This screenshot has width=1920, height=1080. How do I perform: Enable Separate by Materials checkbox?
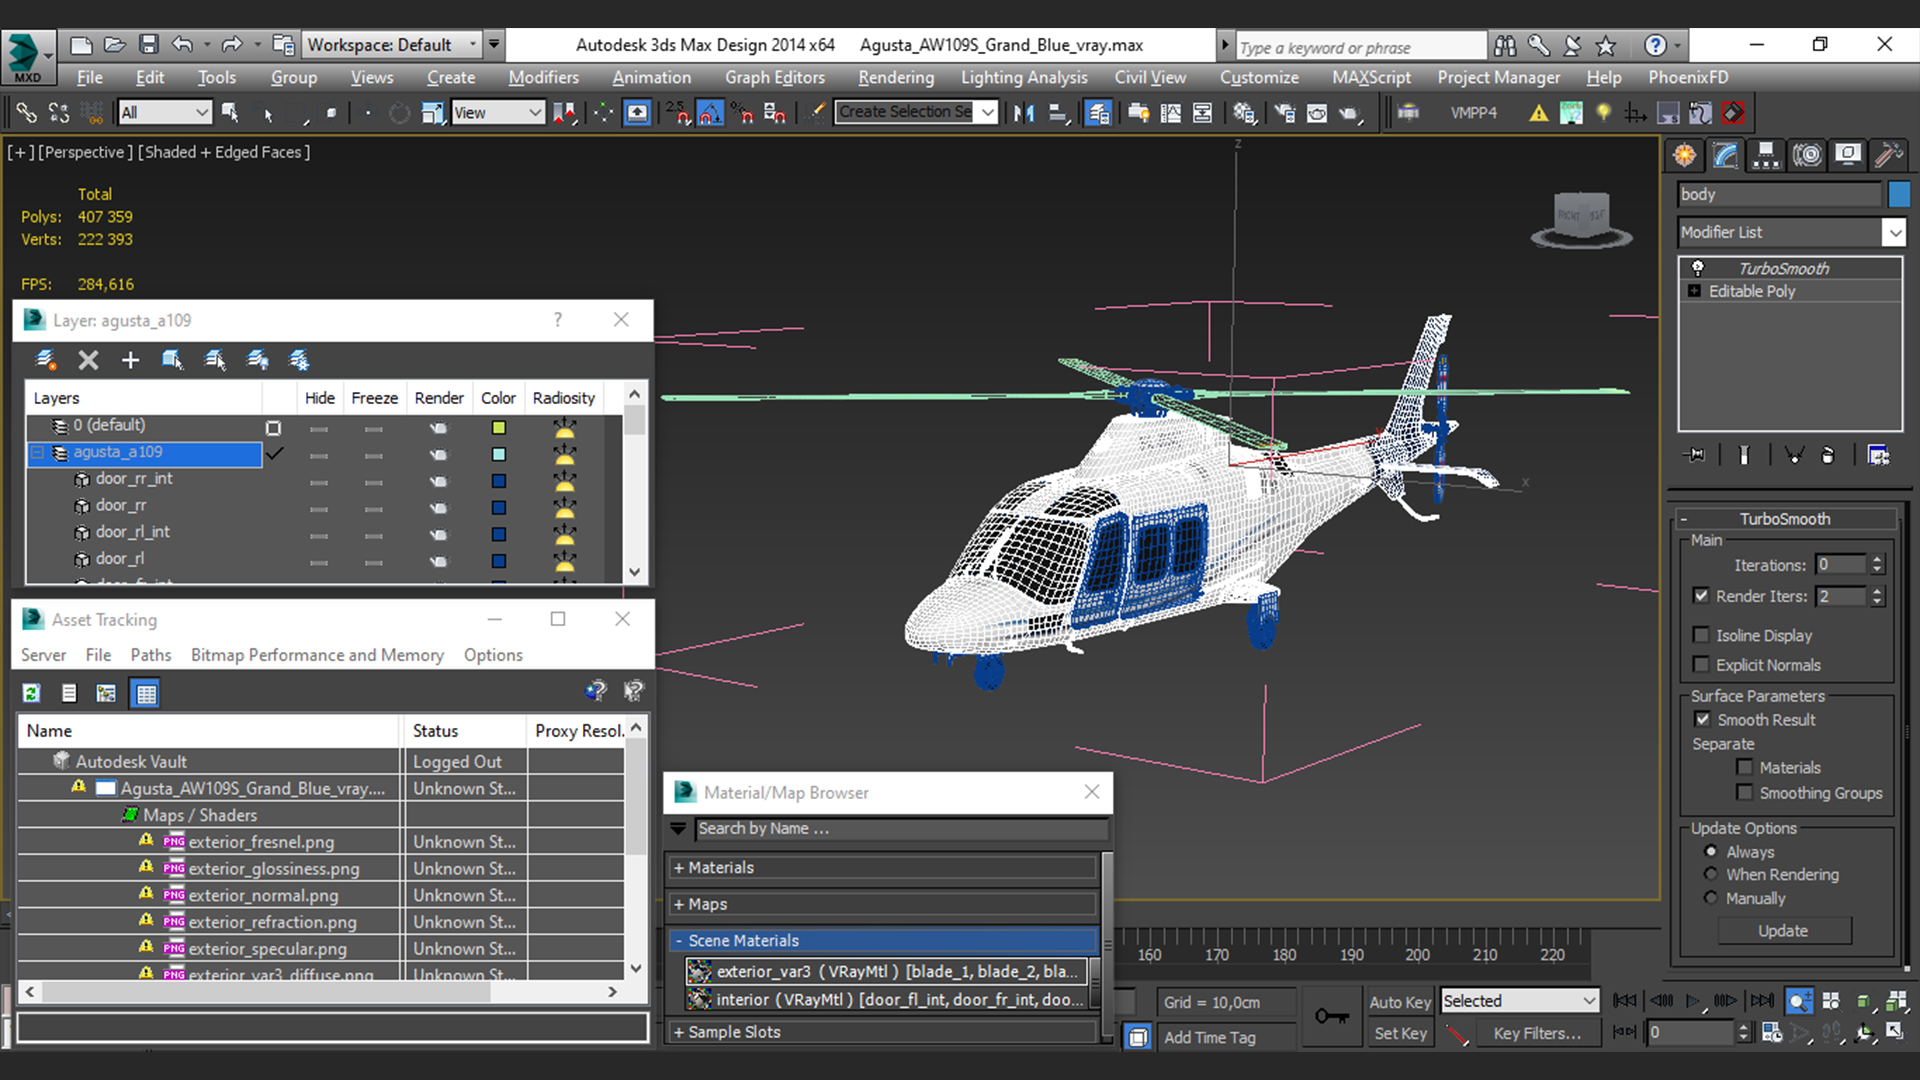[x=1744, y=767]
